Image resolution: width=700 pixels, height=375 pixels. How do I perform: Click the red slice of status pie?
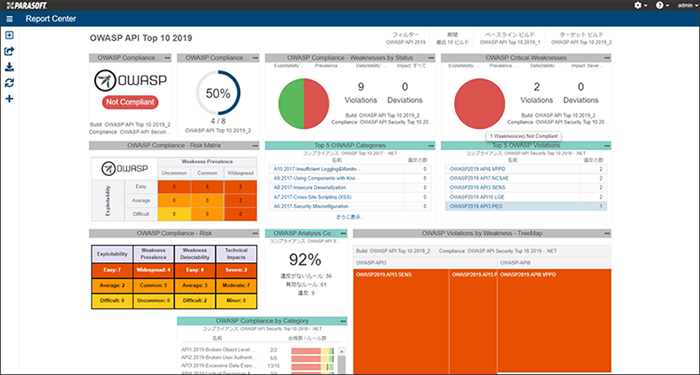pos(317,104)
